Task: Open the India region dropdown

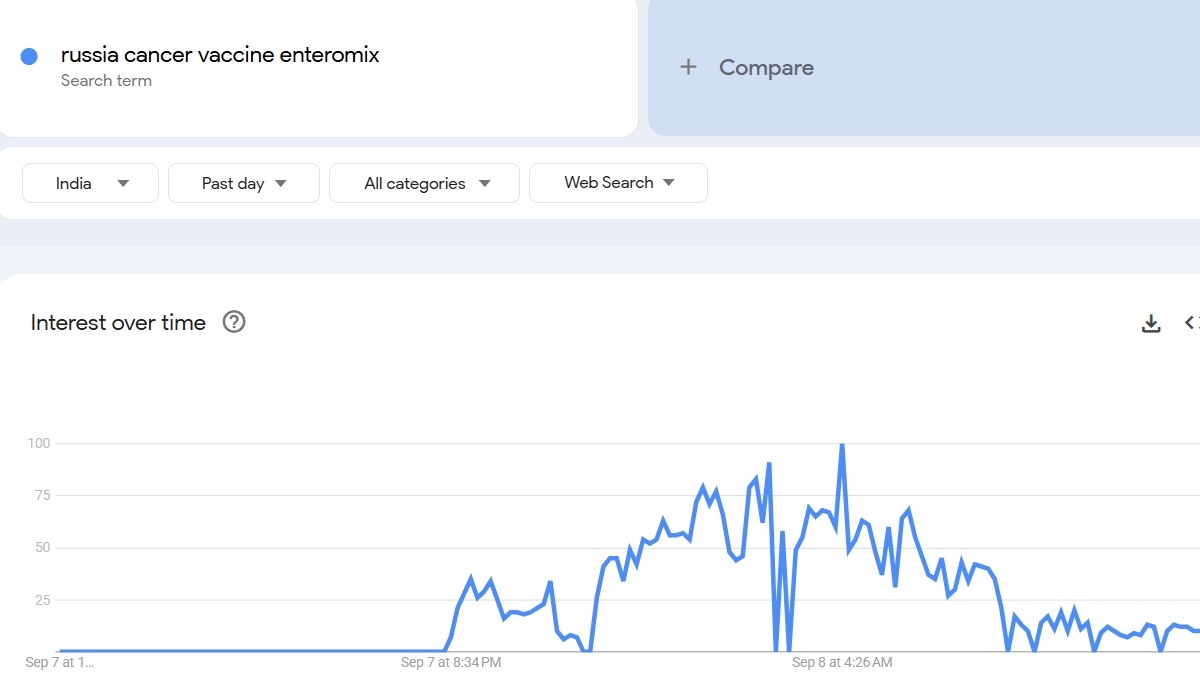Action: (91, 183)
